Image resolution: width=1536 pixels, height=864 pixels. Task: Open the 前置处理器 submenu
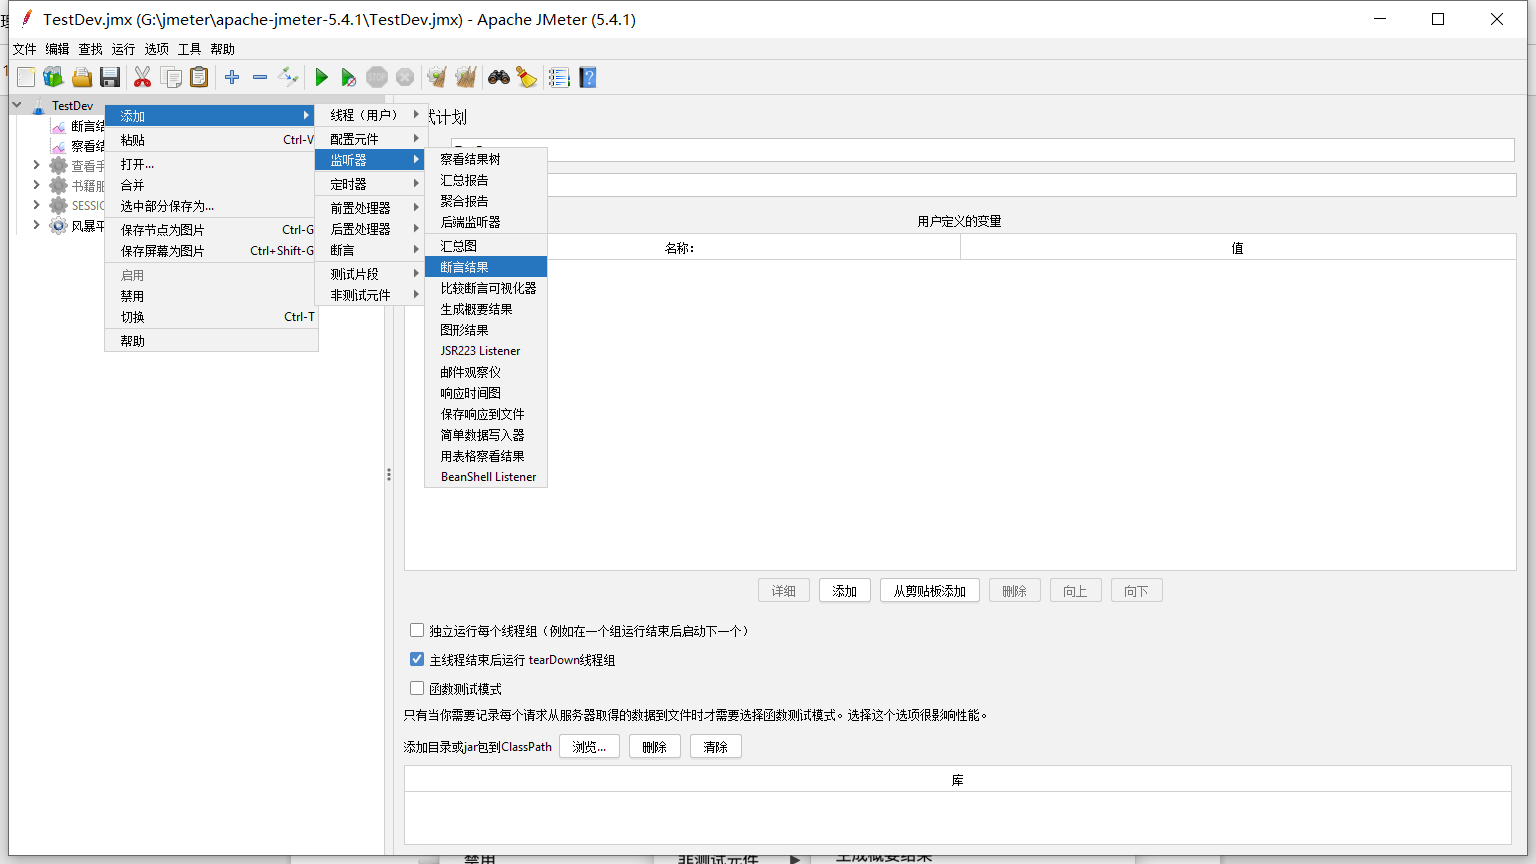click(x=372, y=208)
